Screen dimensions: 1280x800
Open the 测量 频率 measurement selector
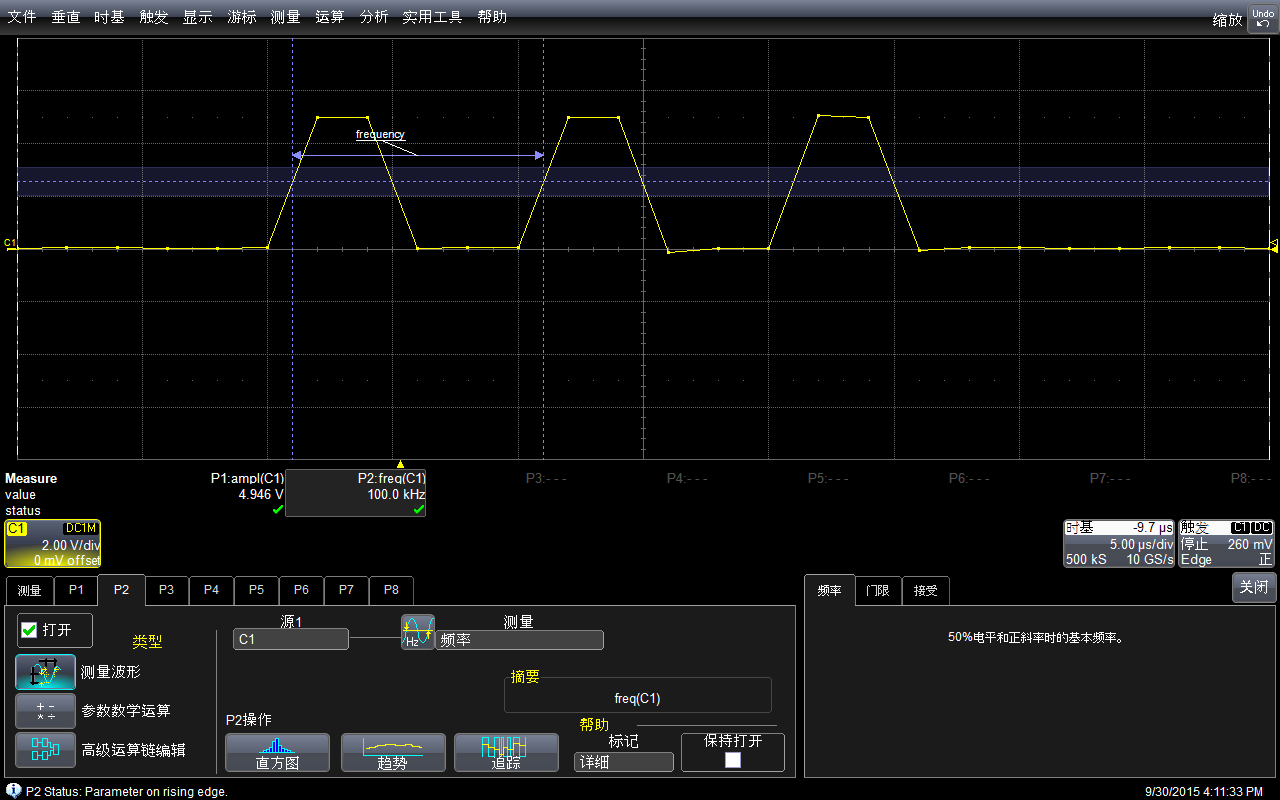[519, 640]
